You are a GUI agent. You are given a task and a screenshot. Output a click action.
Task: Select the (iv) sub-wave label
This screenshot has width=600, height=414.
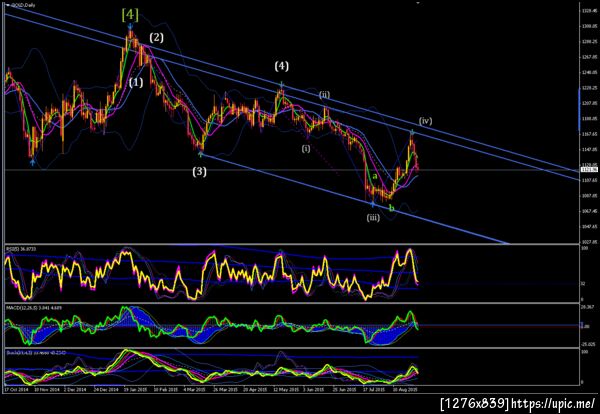point(425,121)
